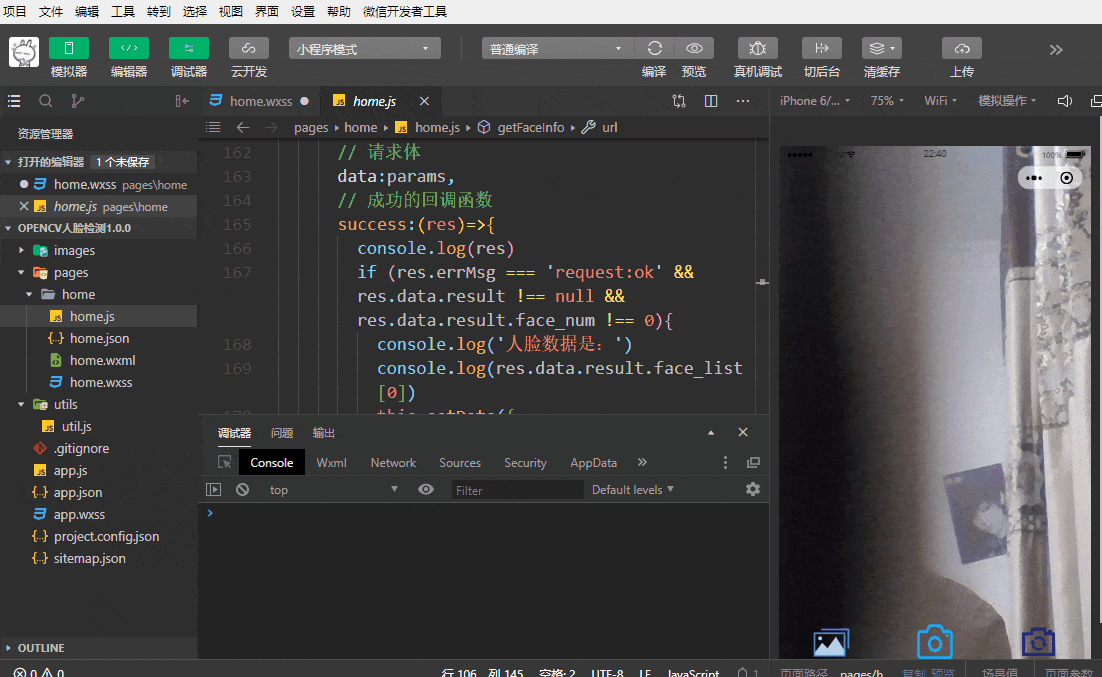Toggle the 模拟器 simulator panel button

point(69,48)
